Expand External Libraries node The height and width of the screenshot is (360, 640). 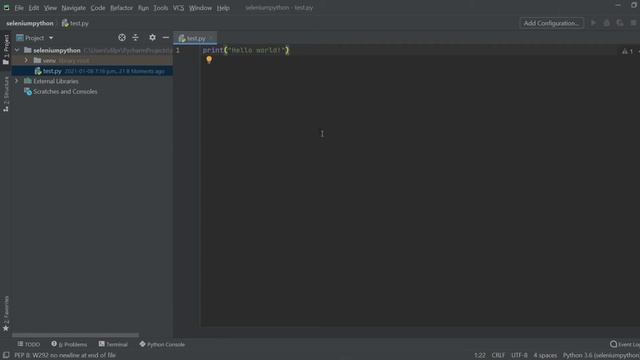click(x=17, y=81)
